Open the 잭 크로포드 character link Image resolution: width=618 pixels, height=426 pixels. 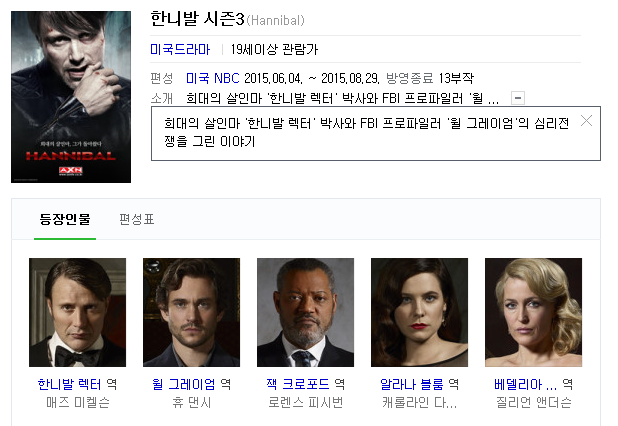(298, 384)
